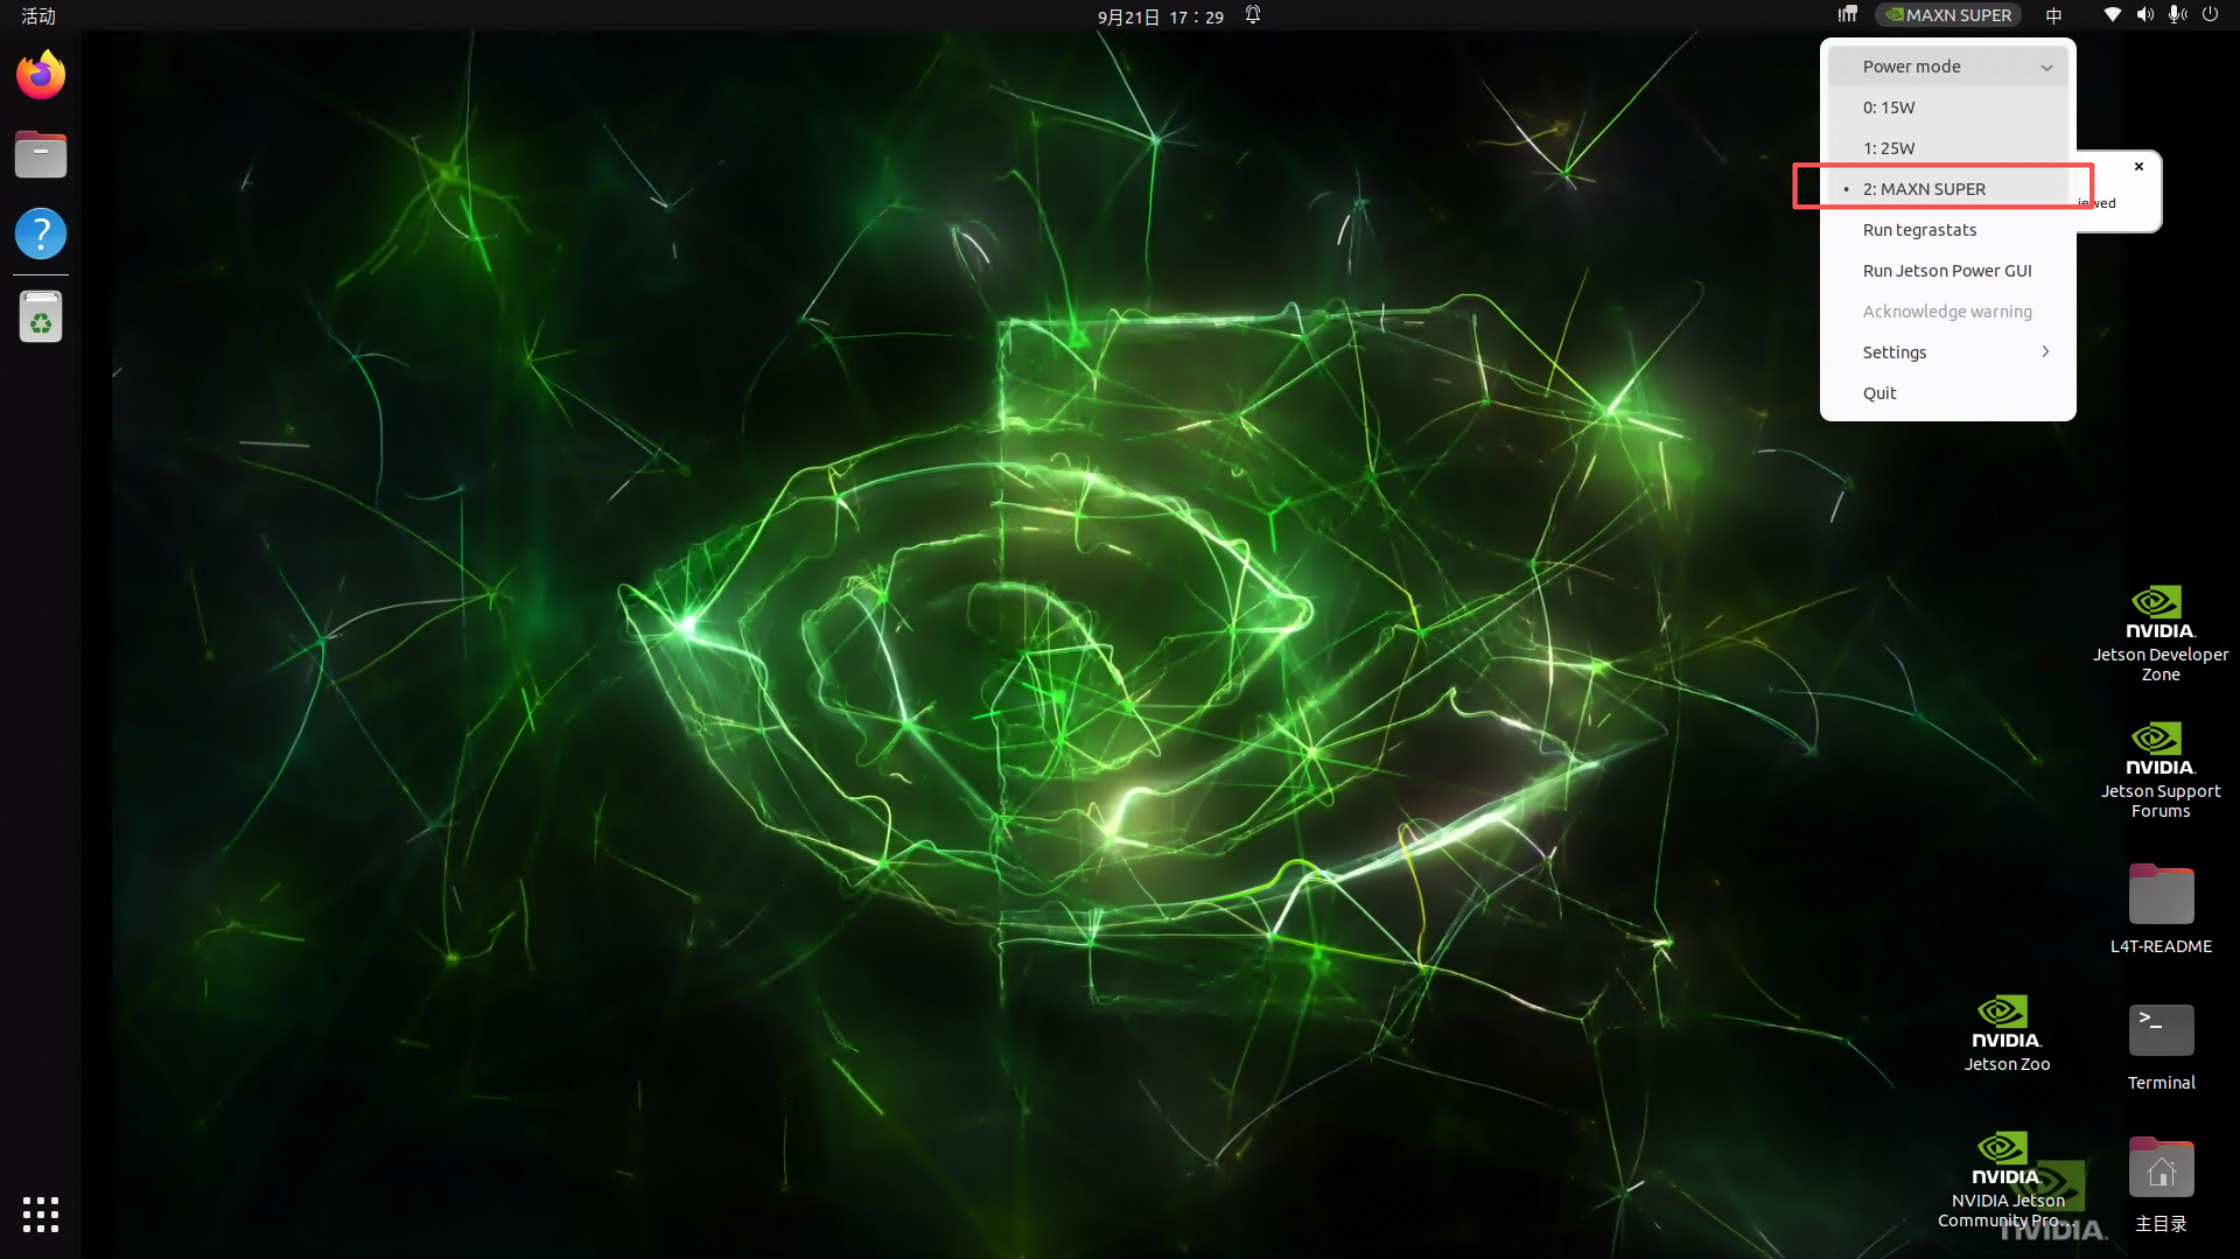Click the MAXN SUPER power indicator

coord(1948,15)
